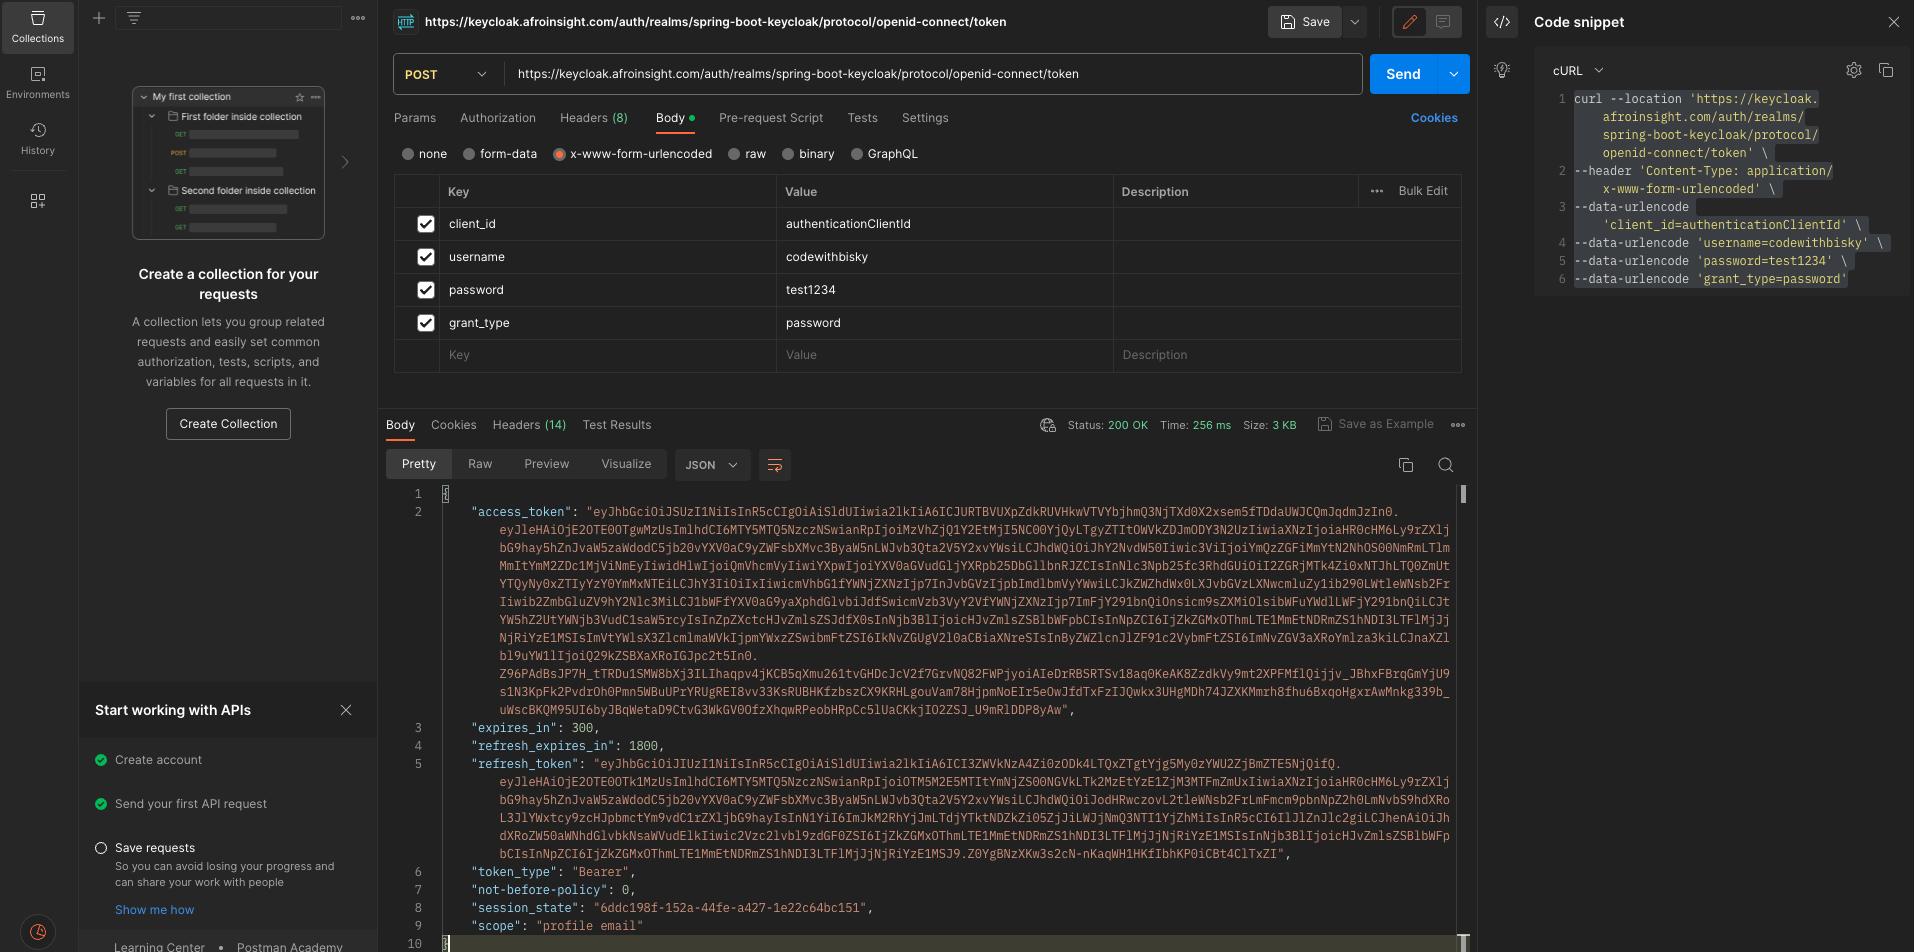This screenshot has height=952, width=1914.
Task: Open the response Headers (14) tab
Action: [x=529, y=425]
